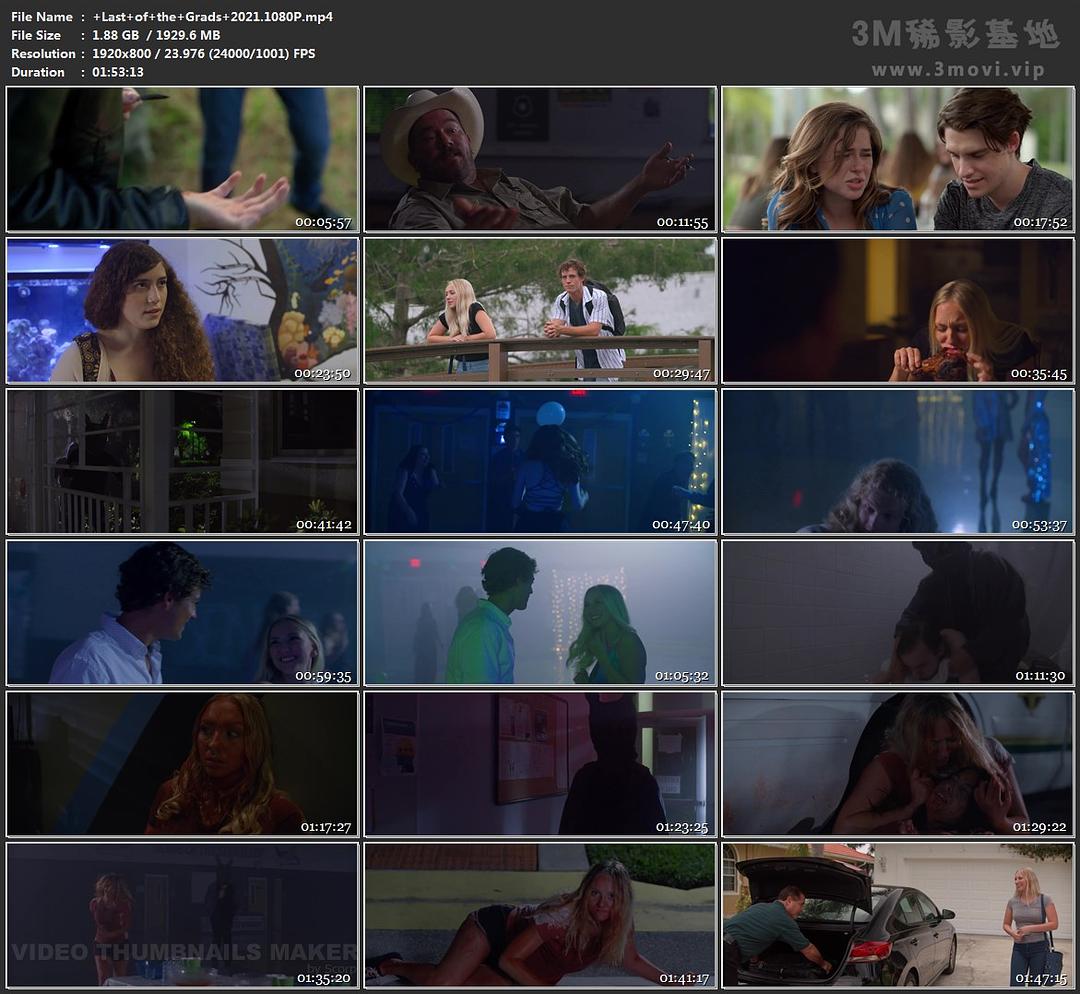Click the frame stamped 01:41:17
The height and width of the screenshot is (994, 1080).
tap(540, 915)
